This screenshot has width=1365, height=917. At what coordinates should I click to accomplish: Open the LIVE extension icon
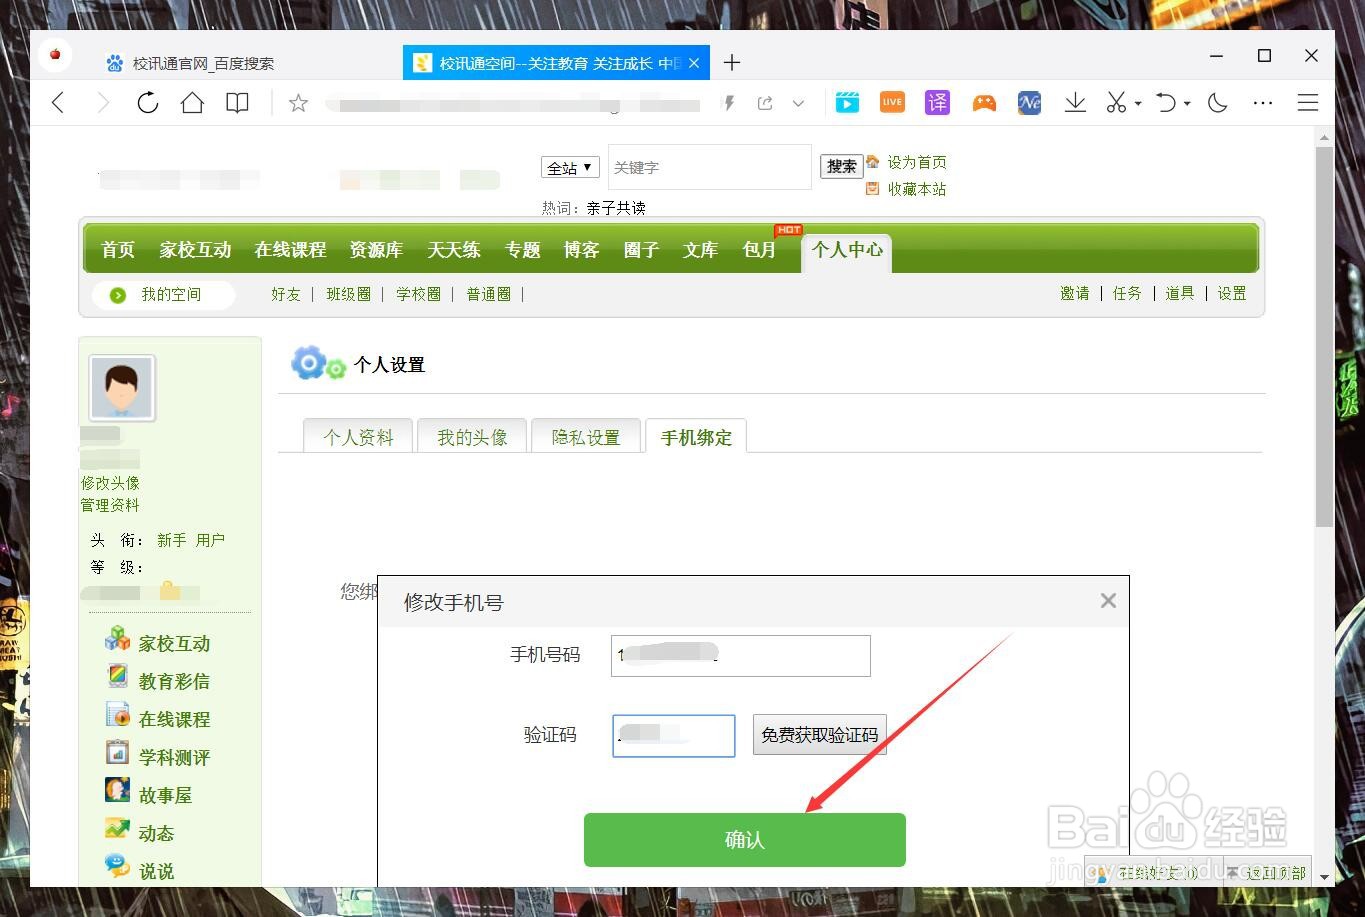(892, 102)
